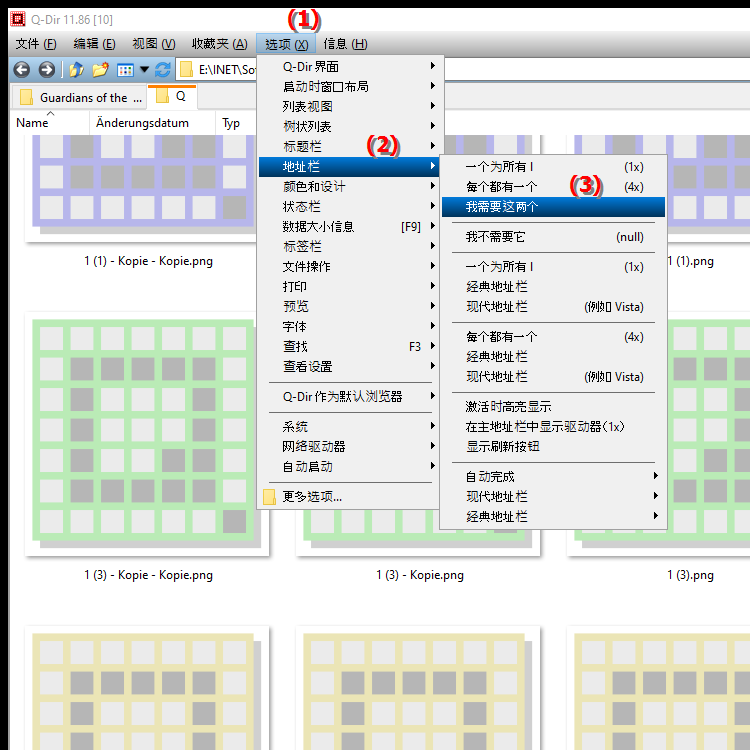
Task: Click file name 1 (3).png
Action: [690, 575]
